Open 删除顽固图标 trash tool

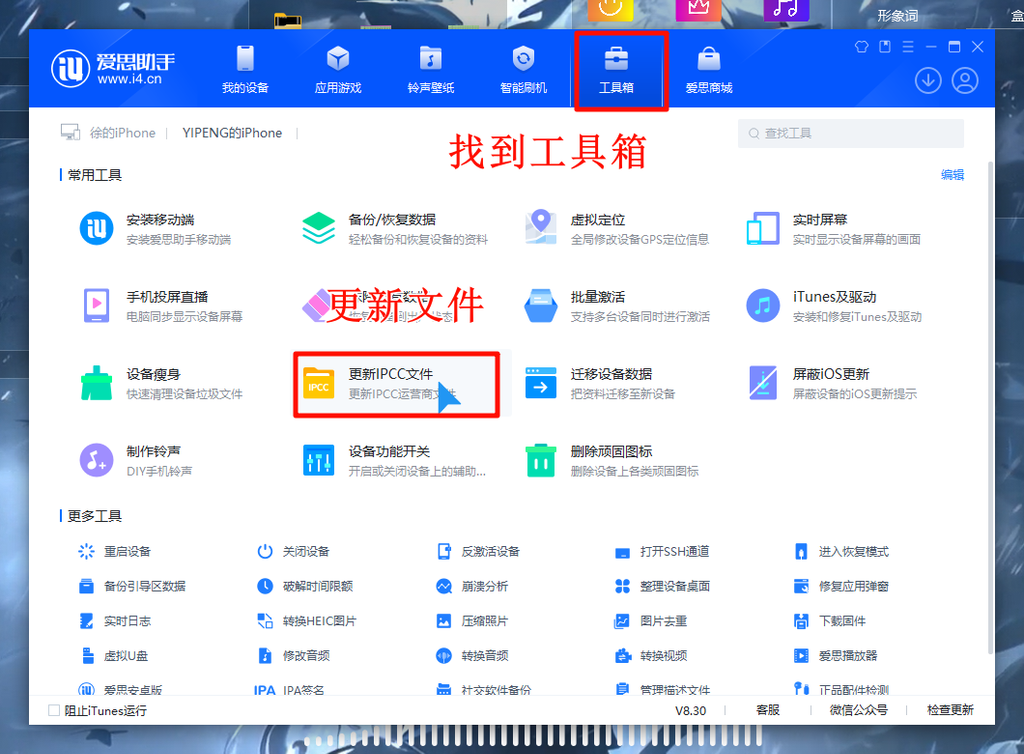611,461
